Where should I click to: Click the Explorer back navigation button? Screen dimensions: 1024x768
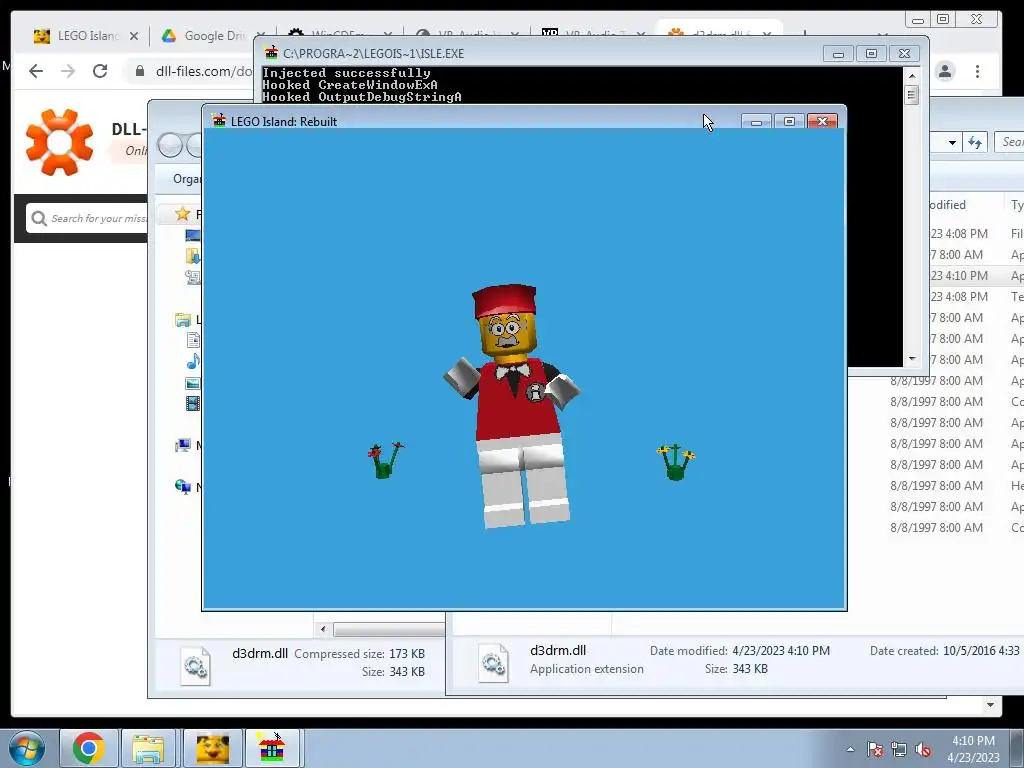170,144
